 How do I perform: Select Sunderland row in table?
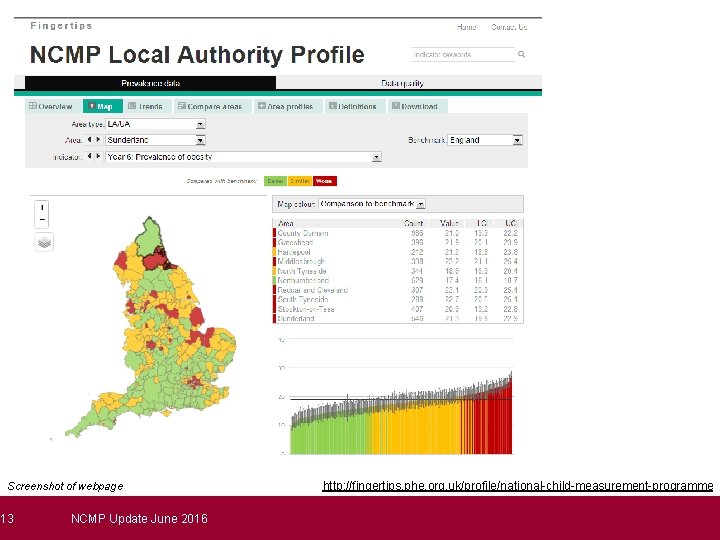pos(398,318)
